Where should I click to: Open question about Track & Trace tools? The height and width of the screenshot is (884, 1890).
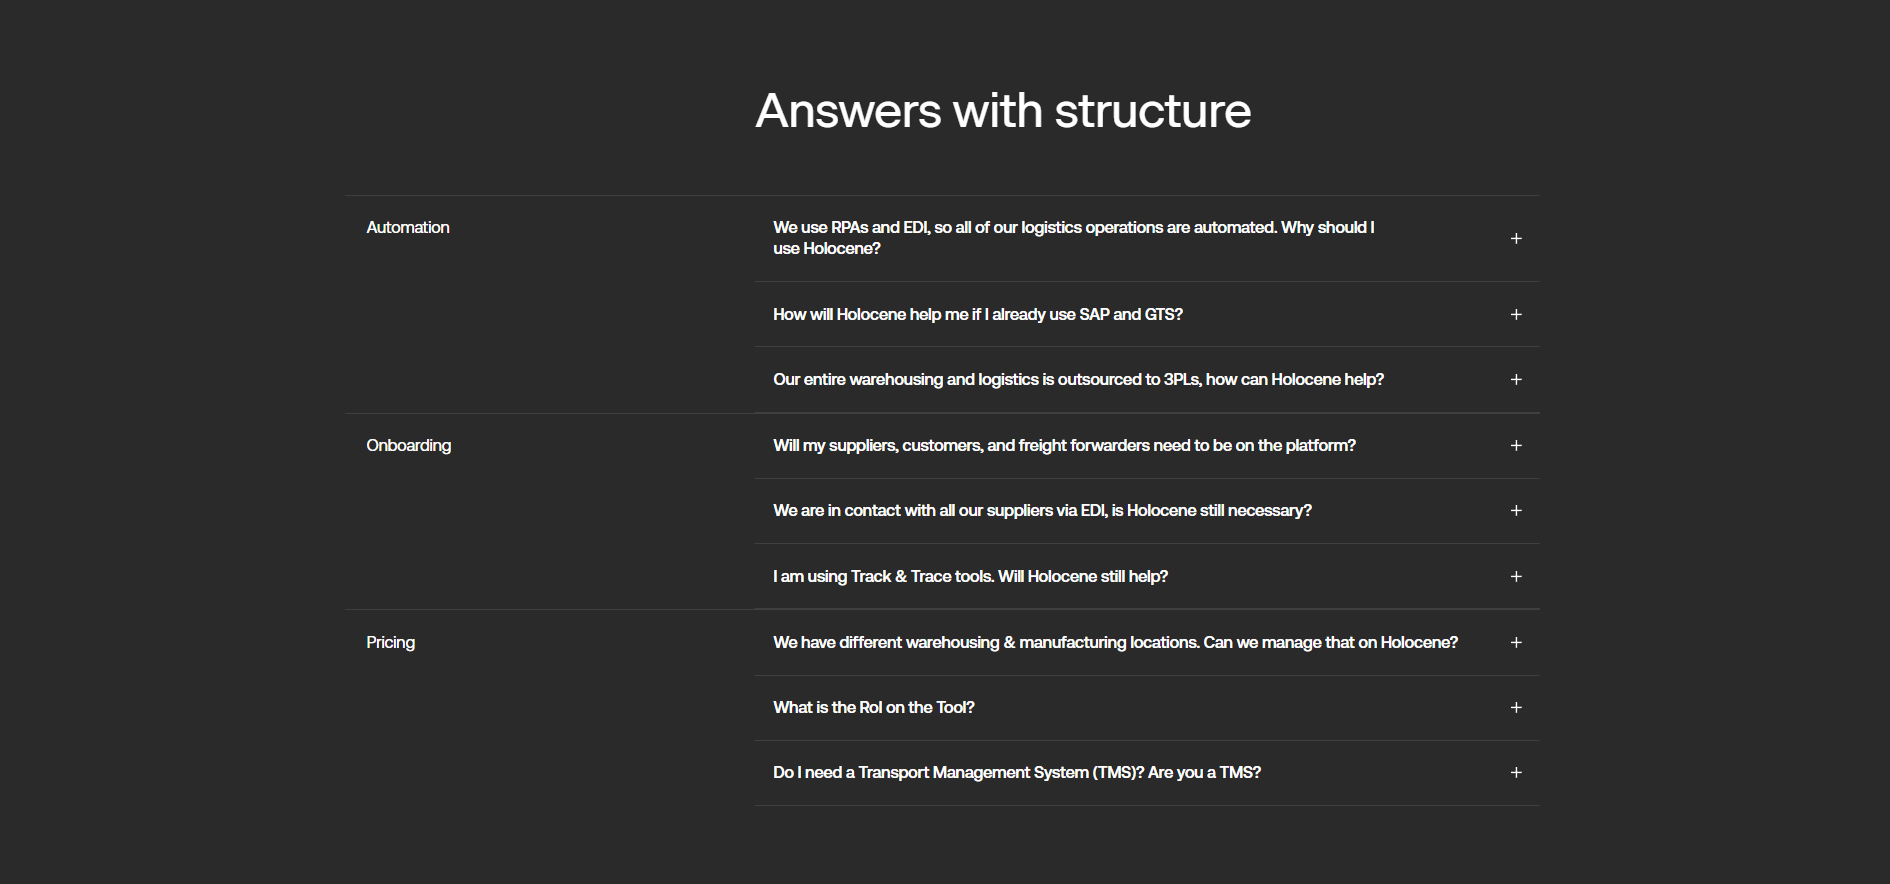click(970, 576)
